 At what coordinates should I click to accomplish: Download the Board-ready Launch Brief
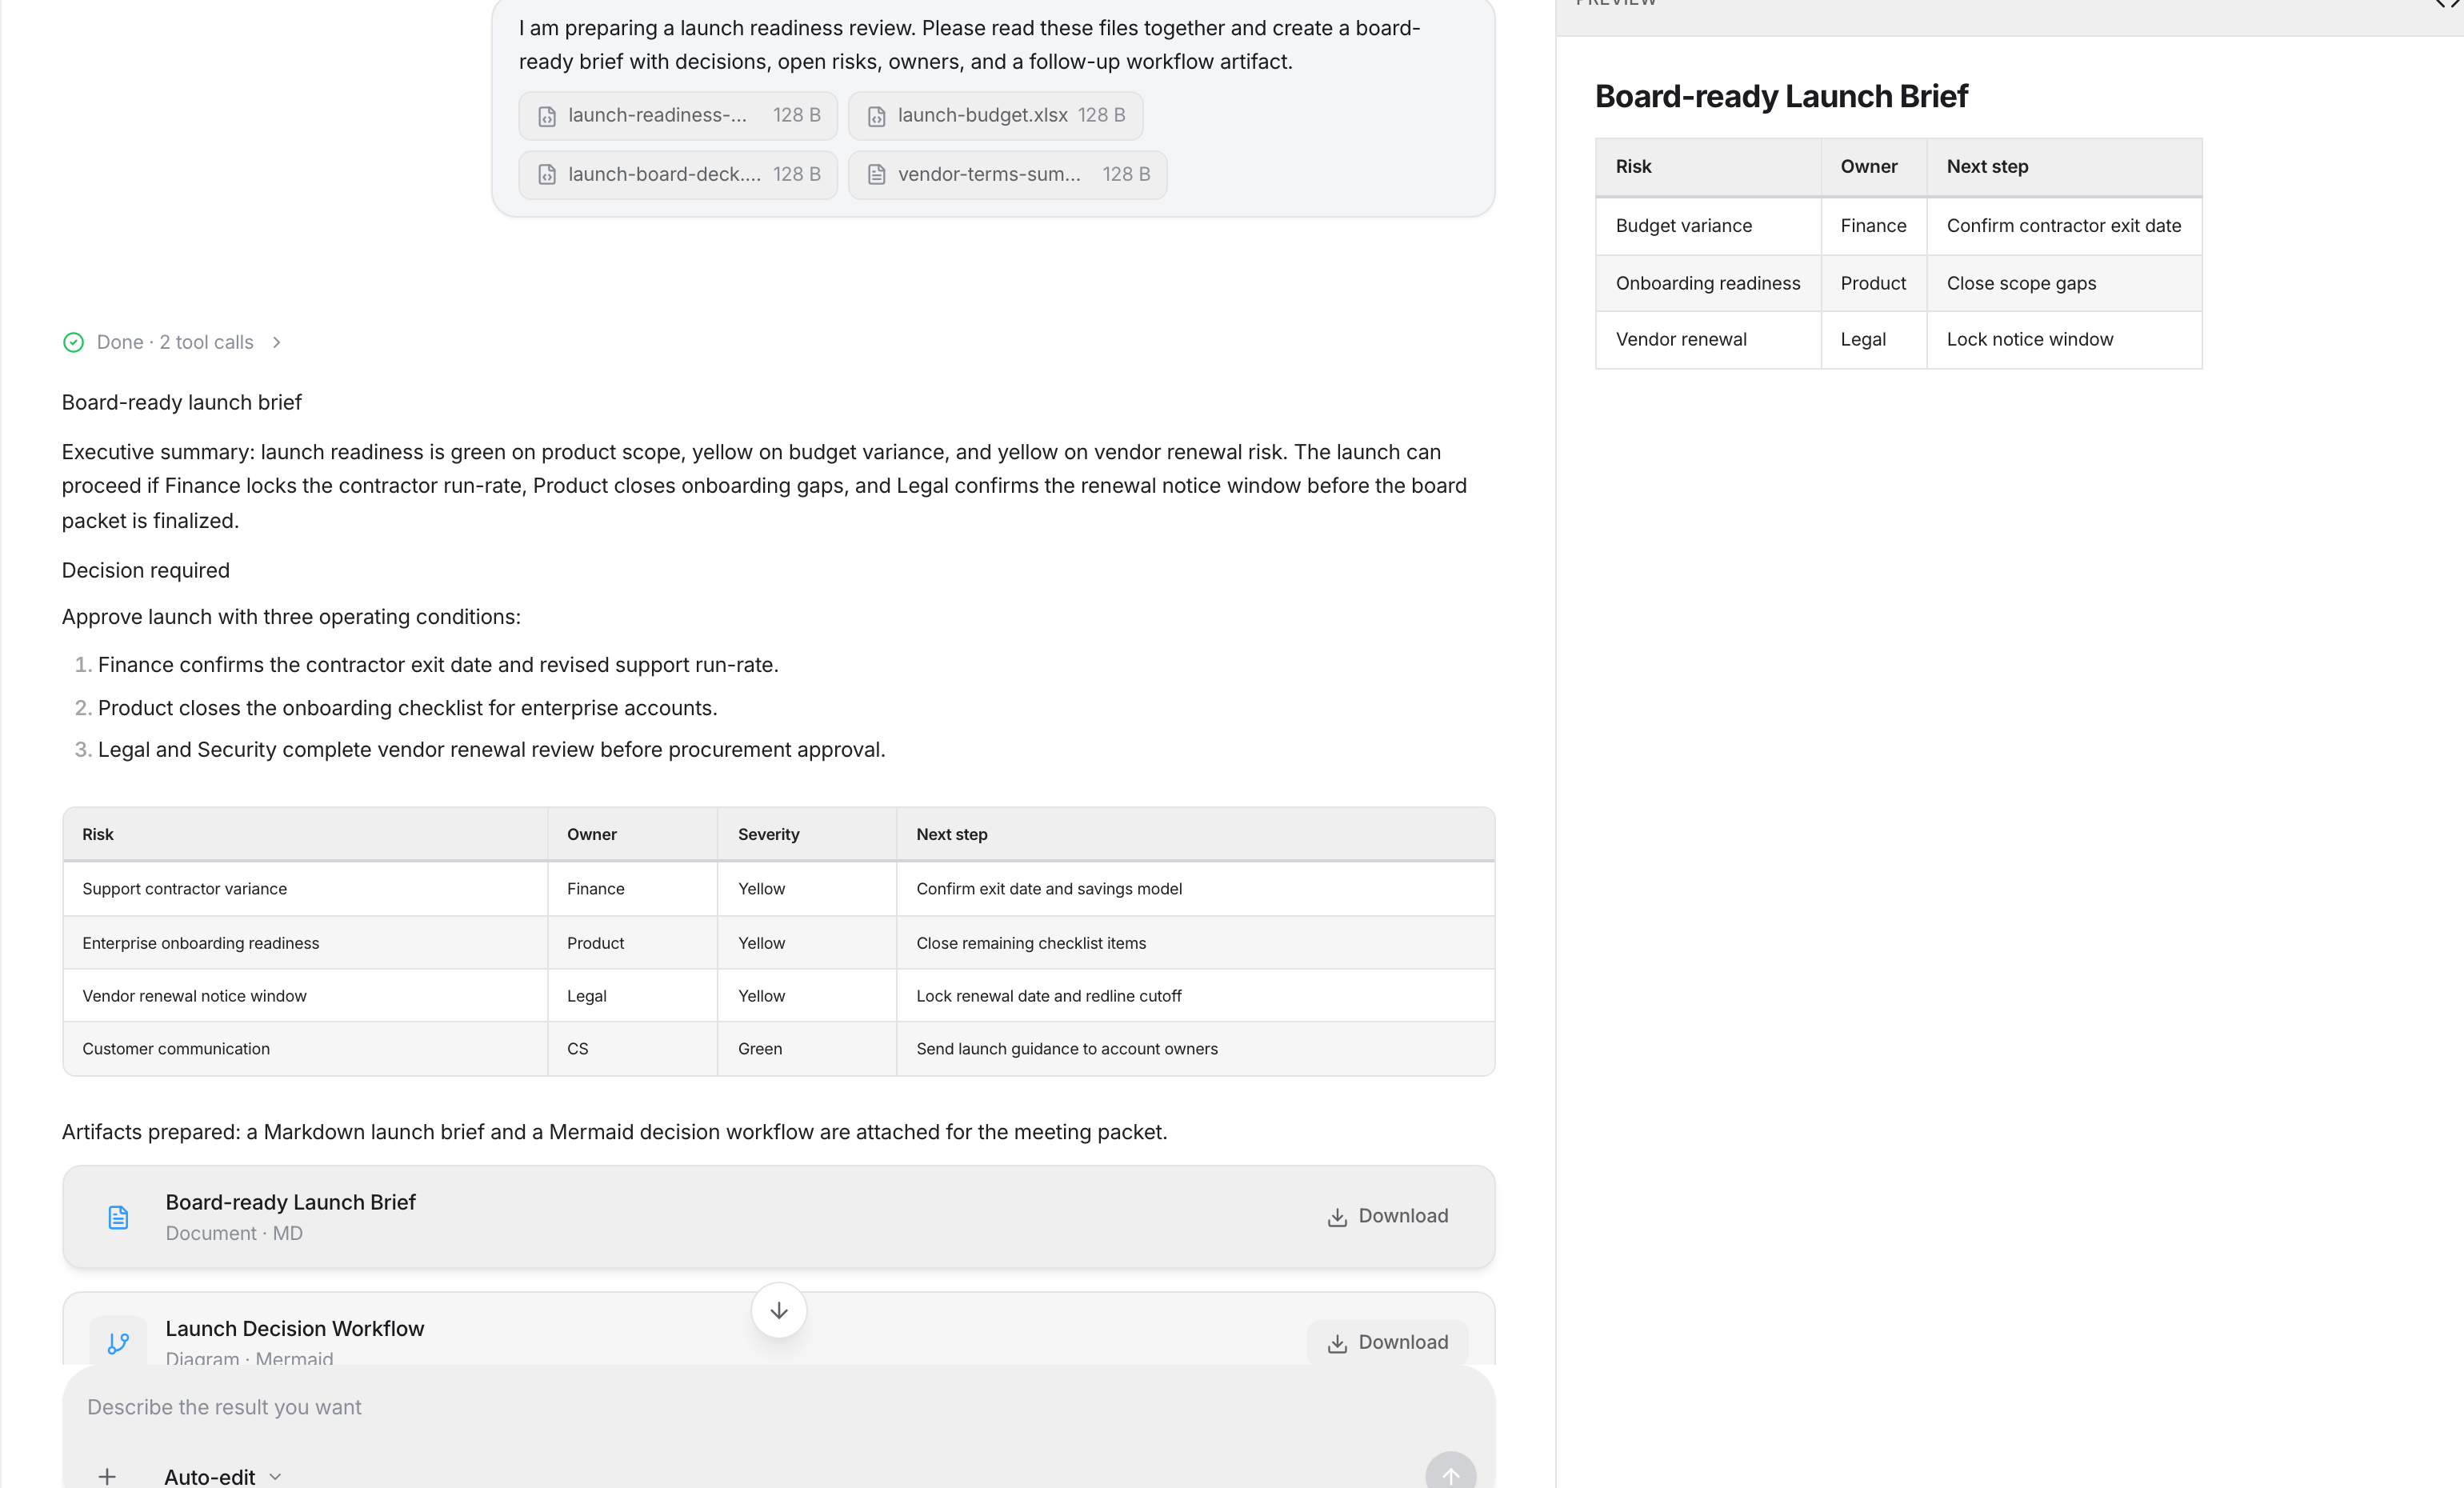pyautogui.click(x=1387, y=1216)
